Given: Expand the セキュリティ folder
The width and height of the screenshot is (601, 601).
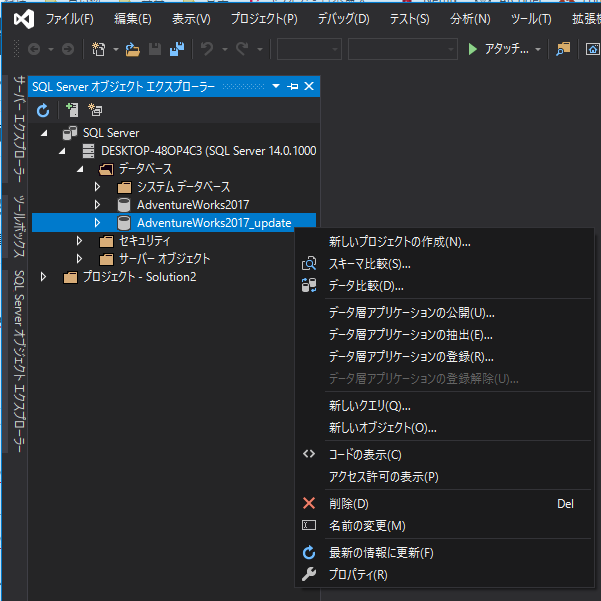Looking at the screenshot, I should (x=79, y=241).
